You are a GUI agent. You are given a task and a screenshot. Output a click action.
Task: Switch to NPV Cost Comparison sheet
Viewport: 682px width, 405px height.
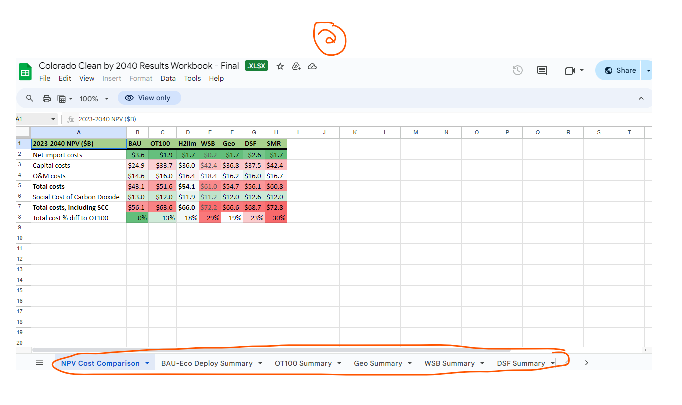(x=100, y=363)
